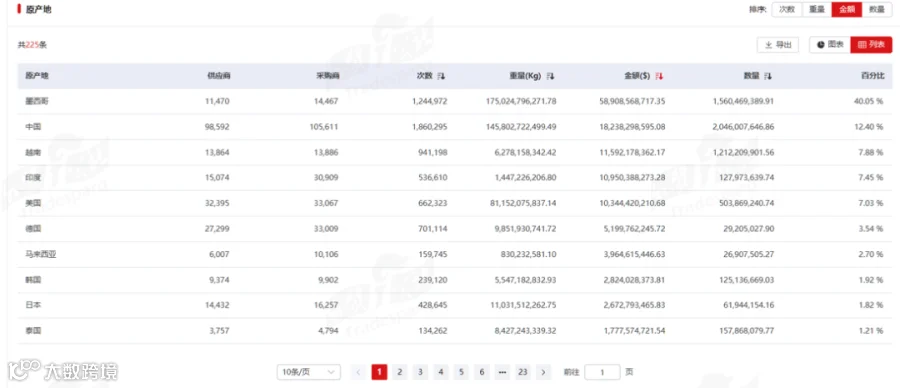Screen dimensions: 900x388
Task: Select the 越南 row name
Action: coord(33,152)
